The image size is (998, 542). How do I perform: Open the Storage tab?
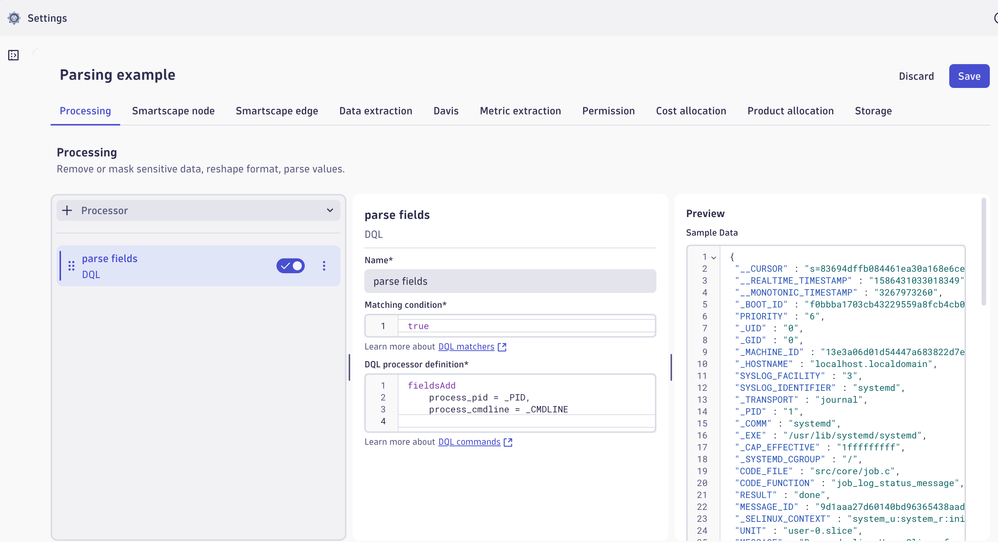[x=873, y=111]
